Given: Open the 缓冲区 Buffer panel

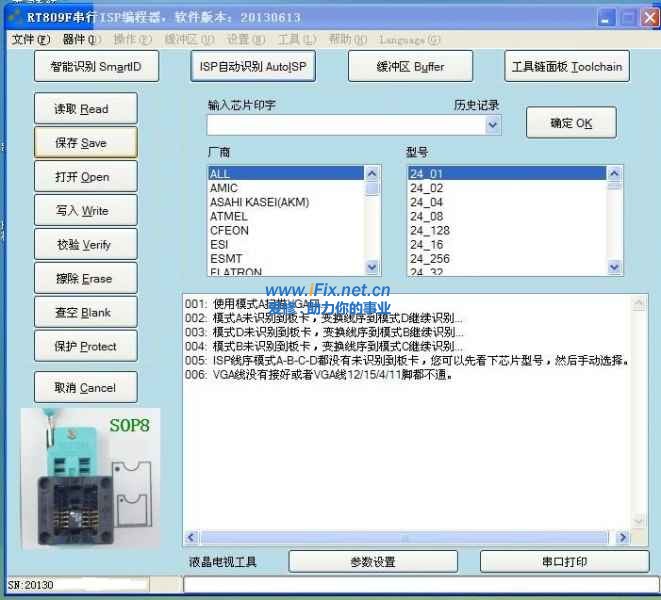Looking at the screenshot, I should (x=410, y=66).
